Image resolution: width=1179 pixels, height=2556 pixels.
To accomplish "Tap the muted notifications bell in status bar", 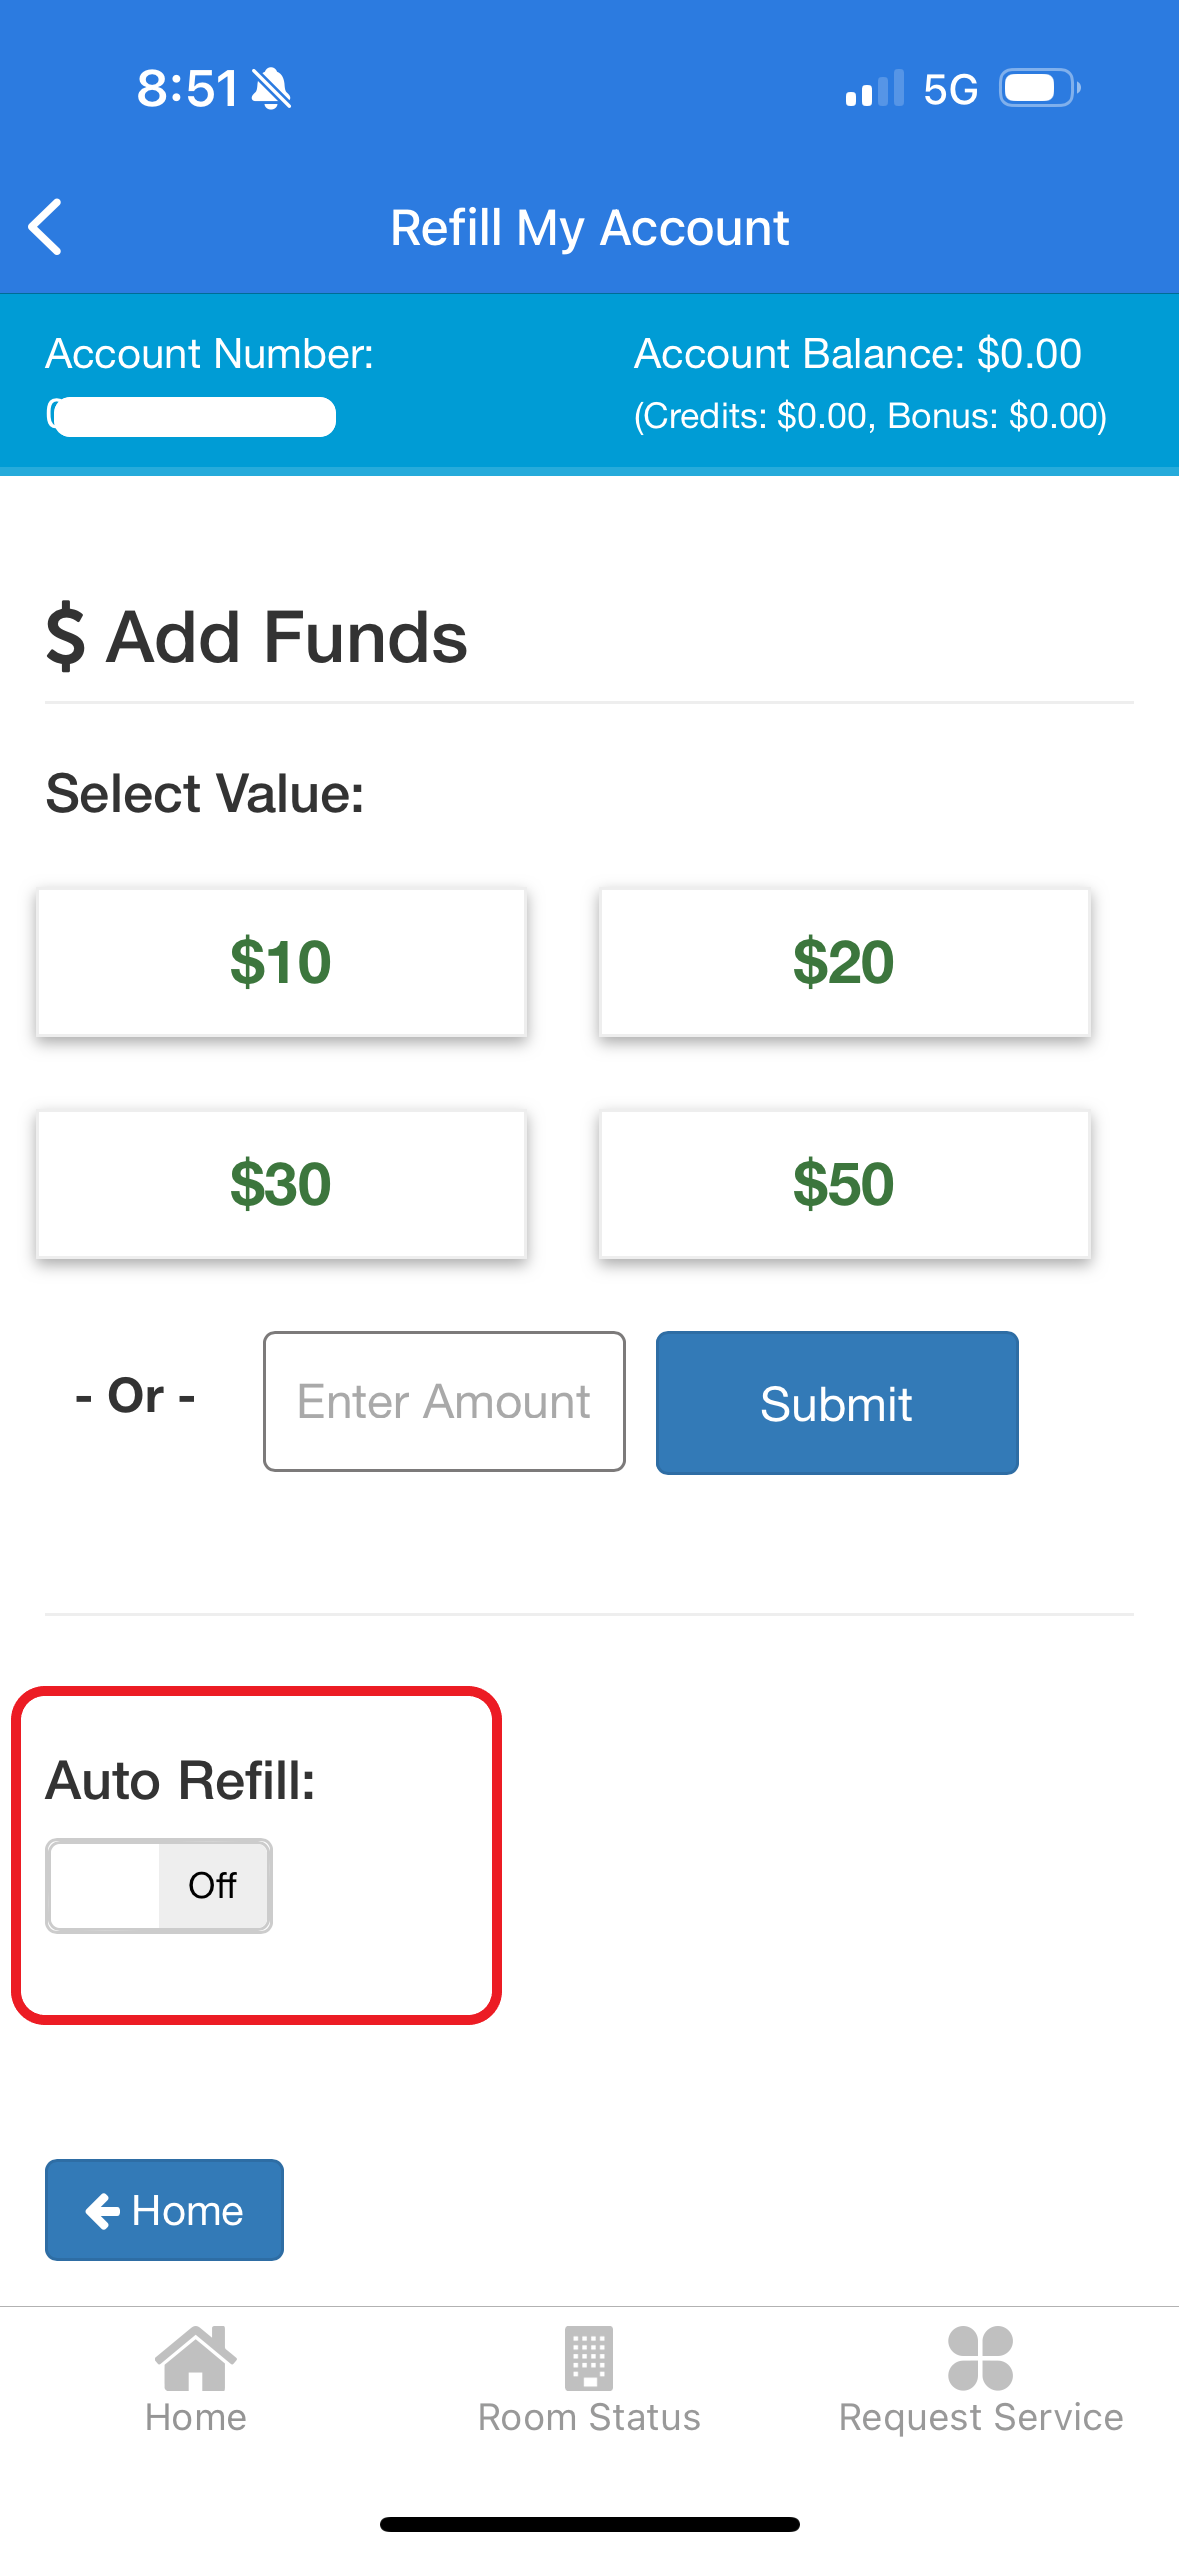I will pos(271,88).
